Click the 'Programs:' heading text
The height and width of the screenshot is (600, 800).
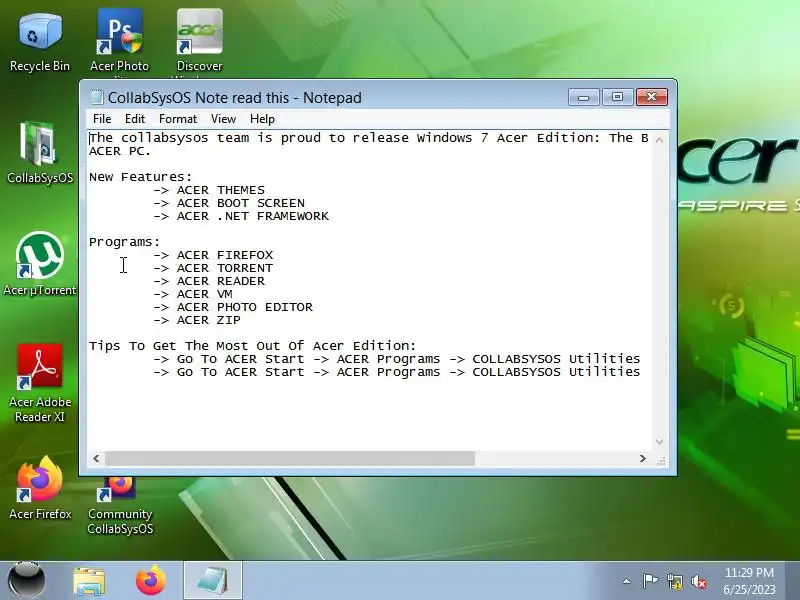tap(124, 242)
